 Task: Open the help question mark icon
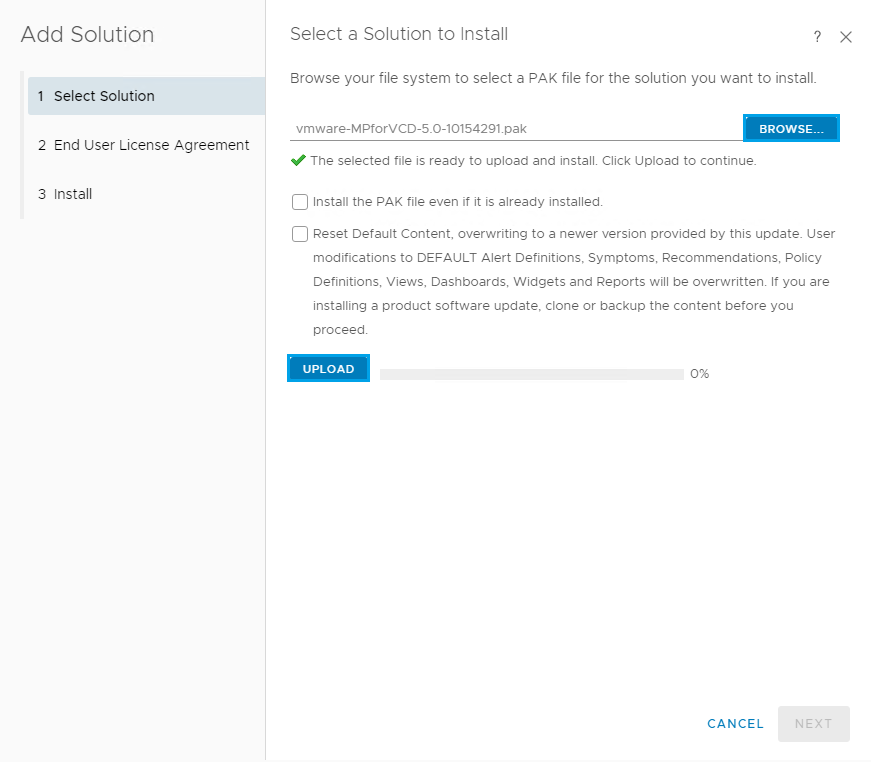817,37
